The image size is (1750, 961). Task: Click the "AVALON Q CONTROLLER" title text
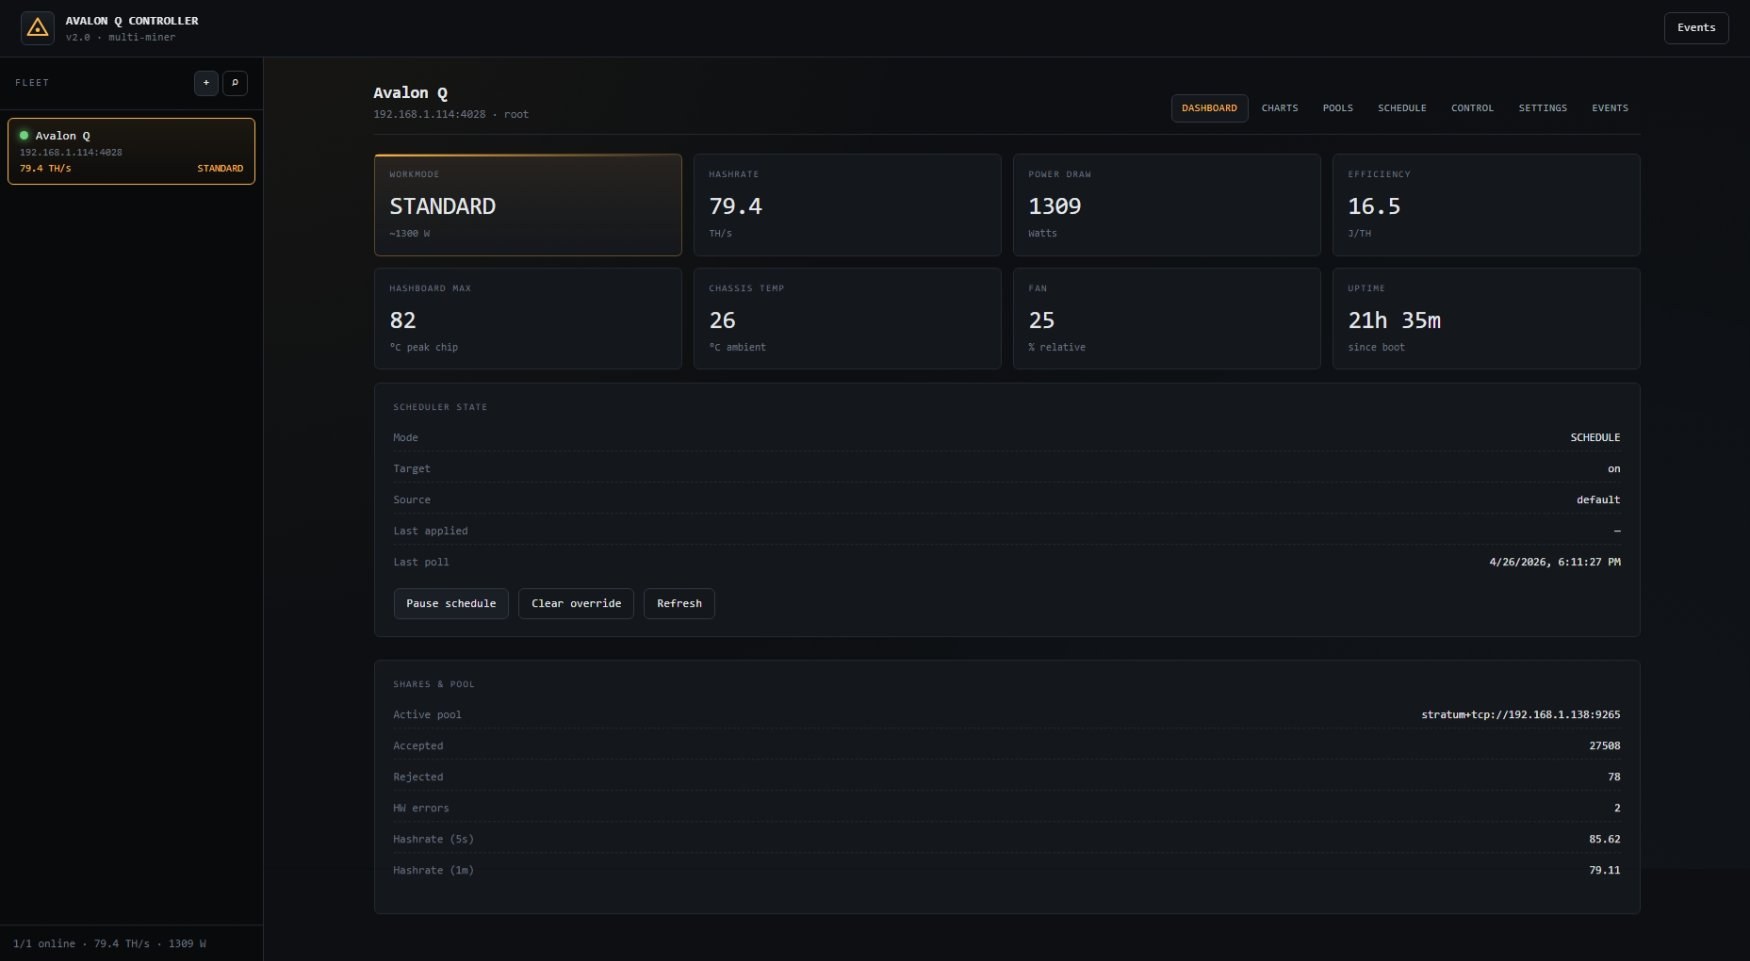click(x=132, y=21)
